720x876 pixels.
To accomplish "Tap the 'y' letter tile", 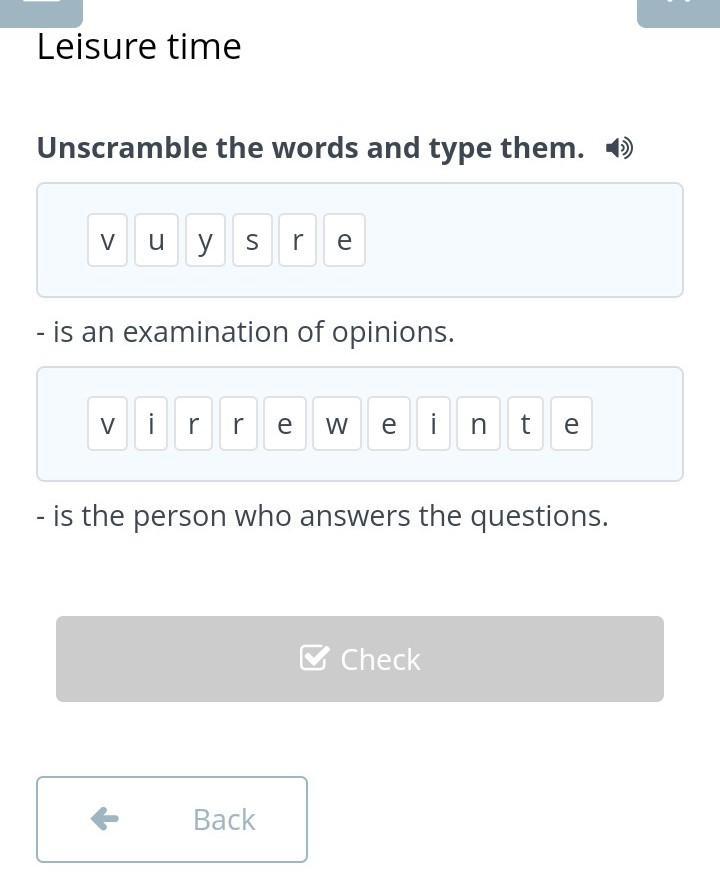I will (205, 240).
